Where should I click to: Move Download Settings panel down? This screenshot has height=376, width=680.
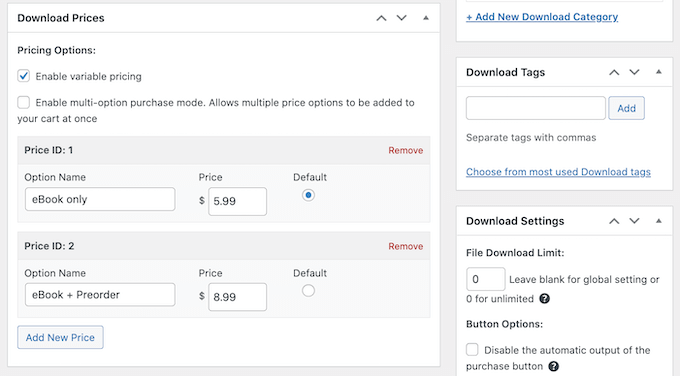point(634,221)
